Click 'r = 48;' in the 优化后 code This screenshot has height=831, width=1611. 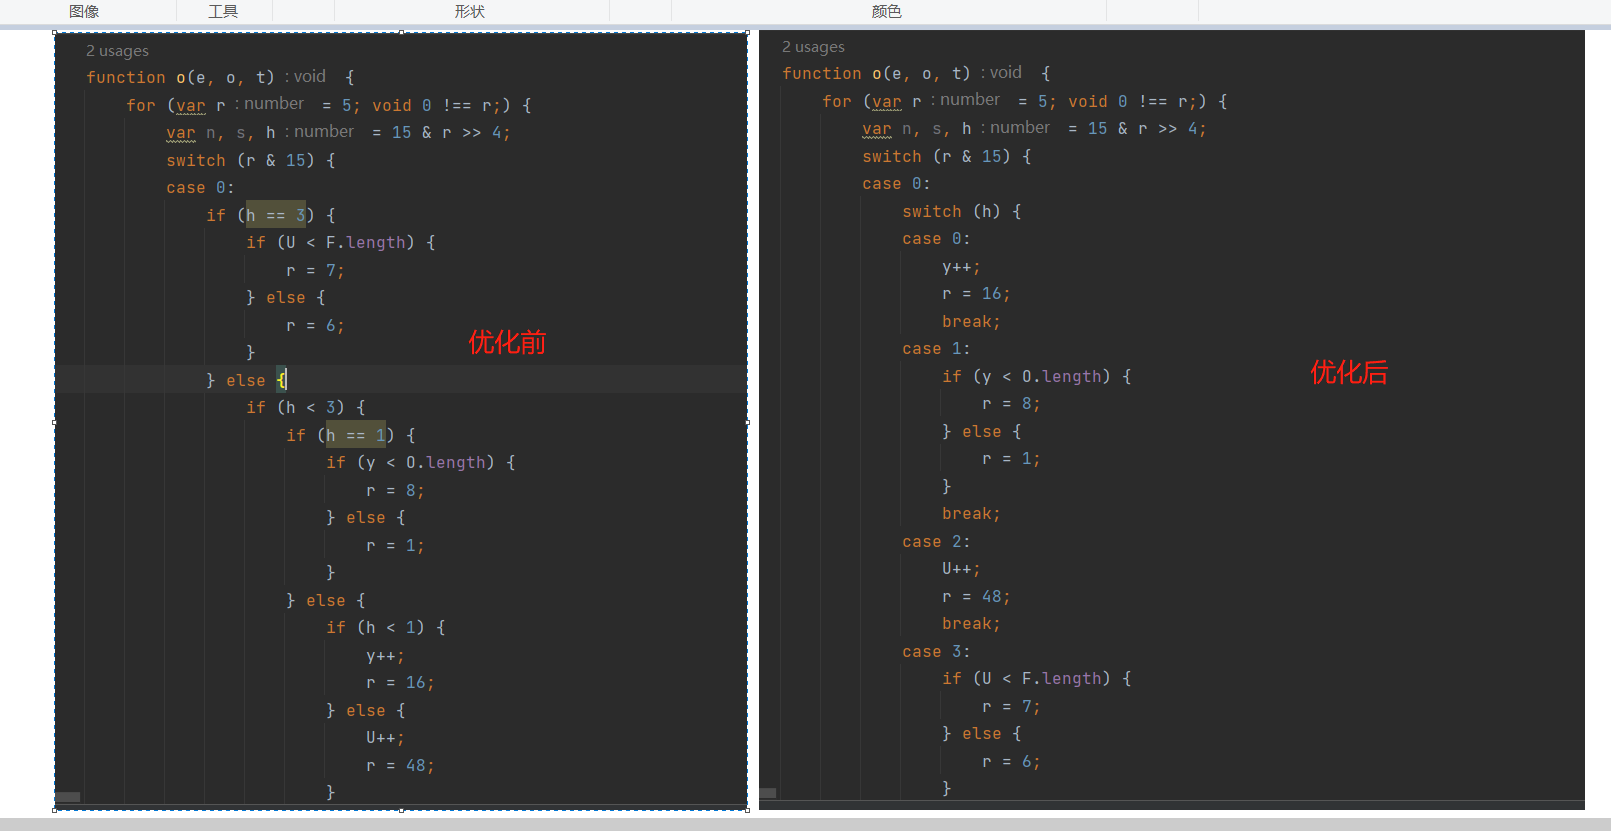click(x=976, y=596)
